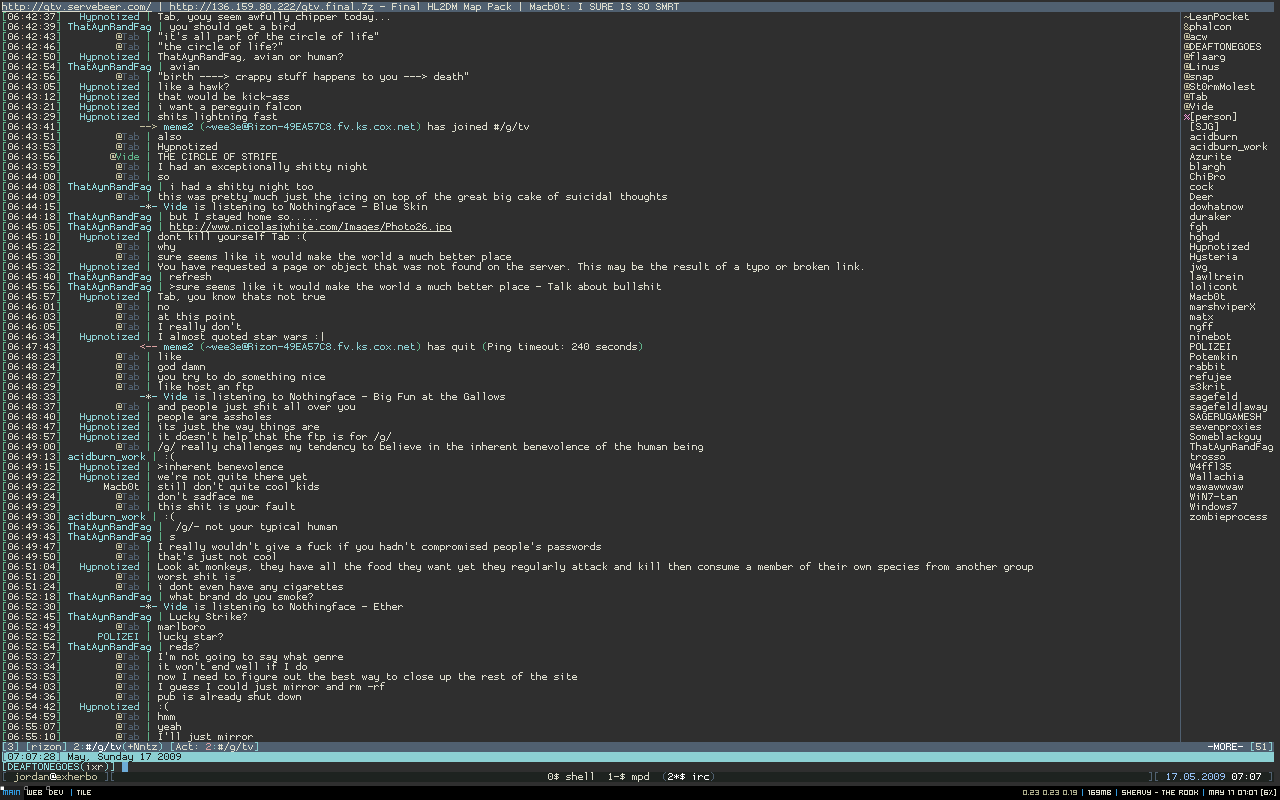Click the [rizon] server label in status bar
The image size is (1280, 800).
(46, 747)
